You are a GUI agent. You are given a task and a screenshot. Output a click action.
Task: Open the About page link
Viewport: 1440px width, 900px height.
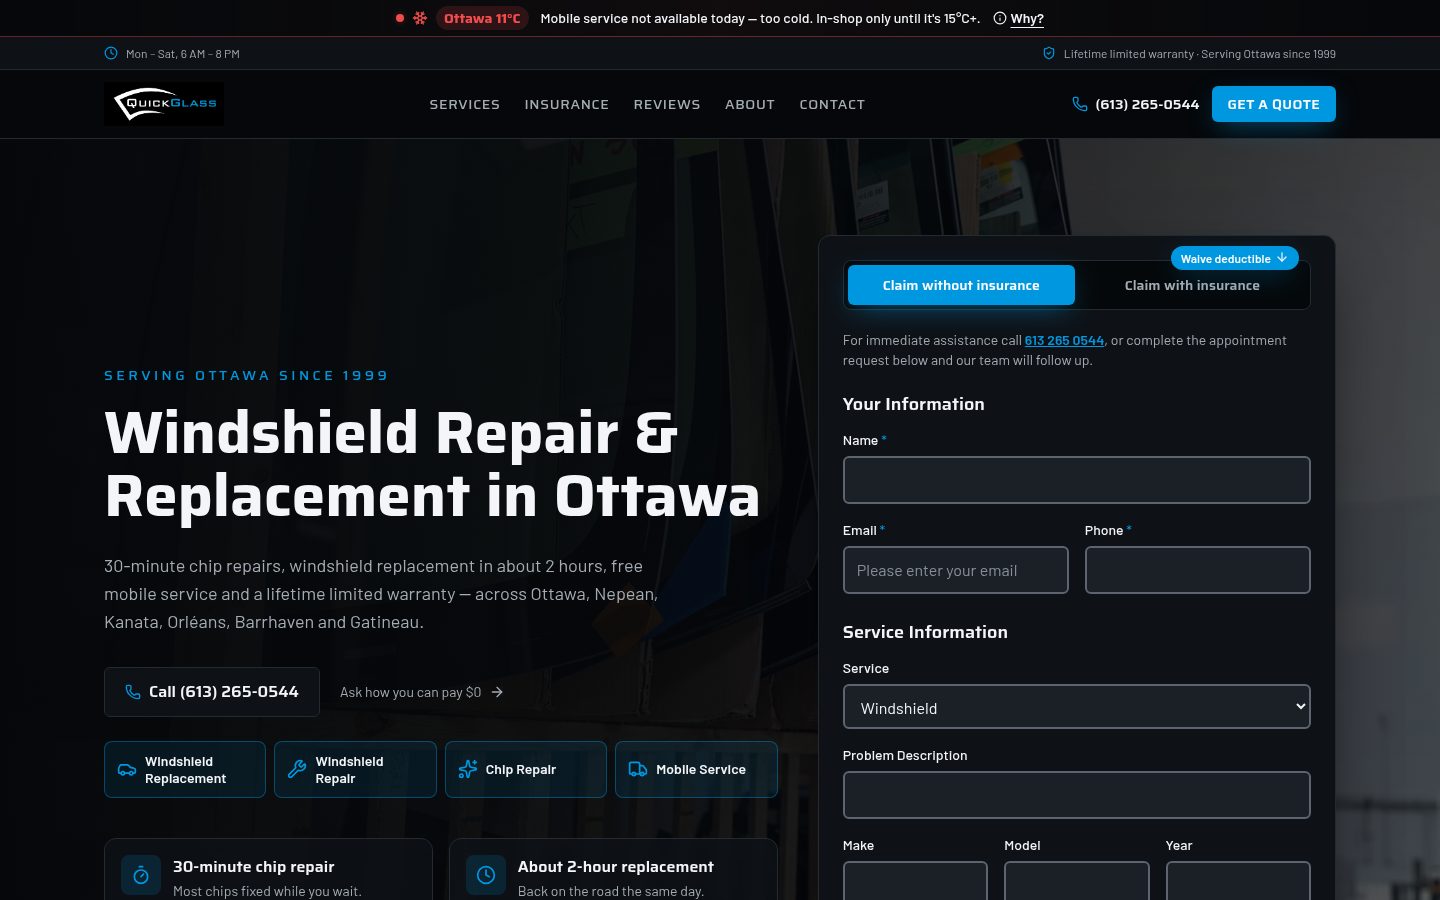tap(750, 104)
